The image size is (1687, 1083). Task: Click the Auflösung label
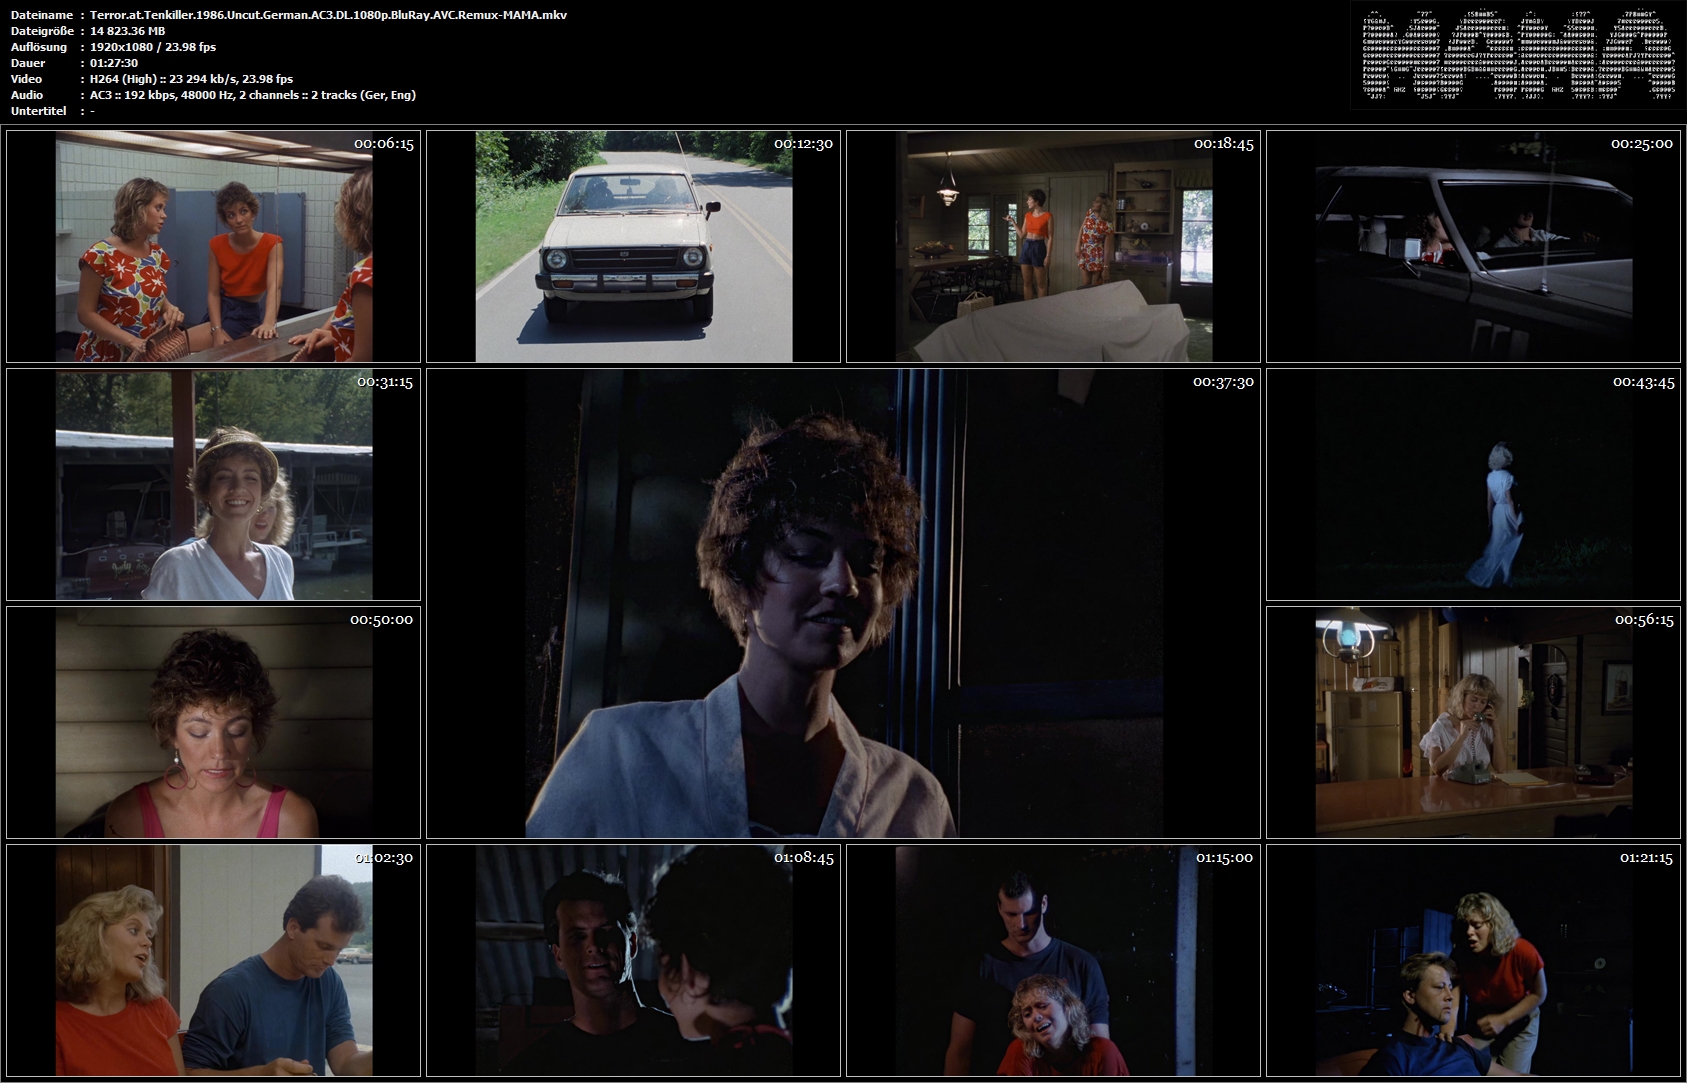click(x=39, y=47)
